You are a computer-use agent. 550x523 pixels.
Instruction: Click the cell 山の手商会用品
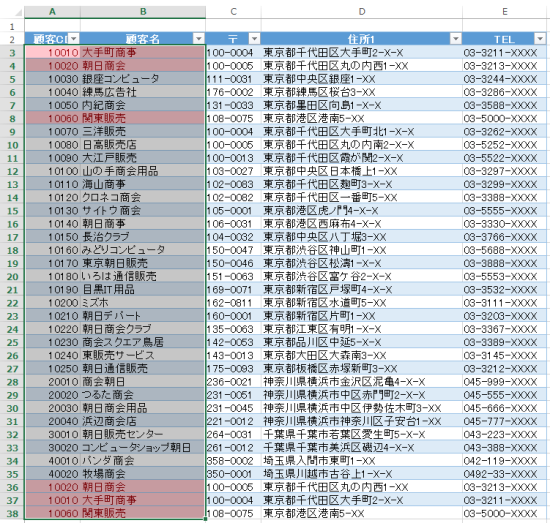[143, 171]
